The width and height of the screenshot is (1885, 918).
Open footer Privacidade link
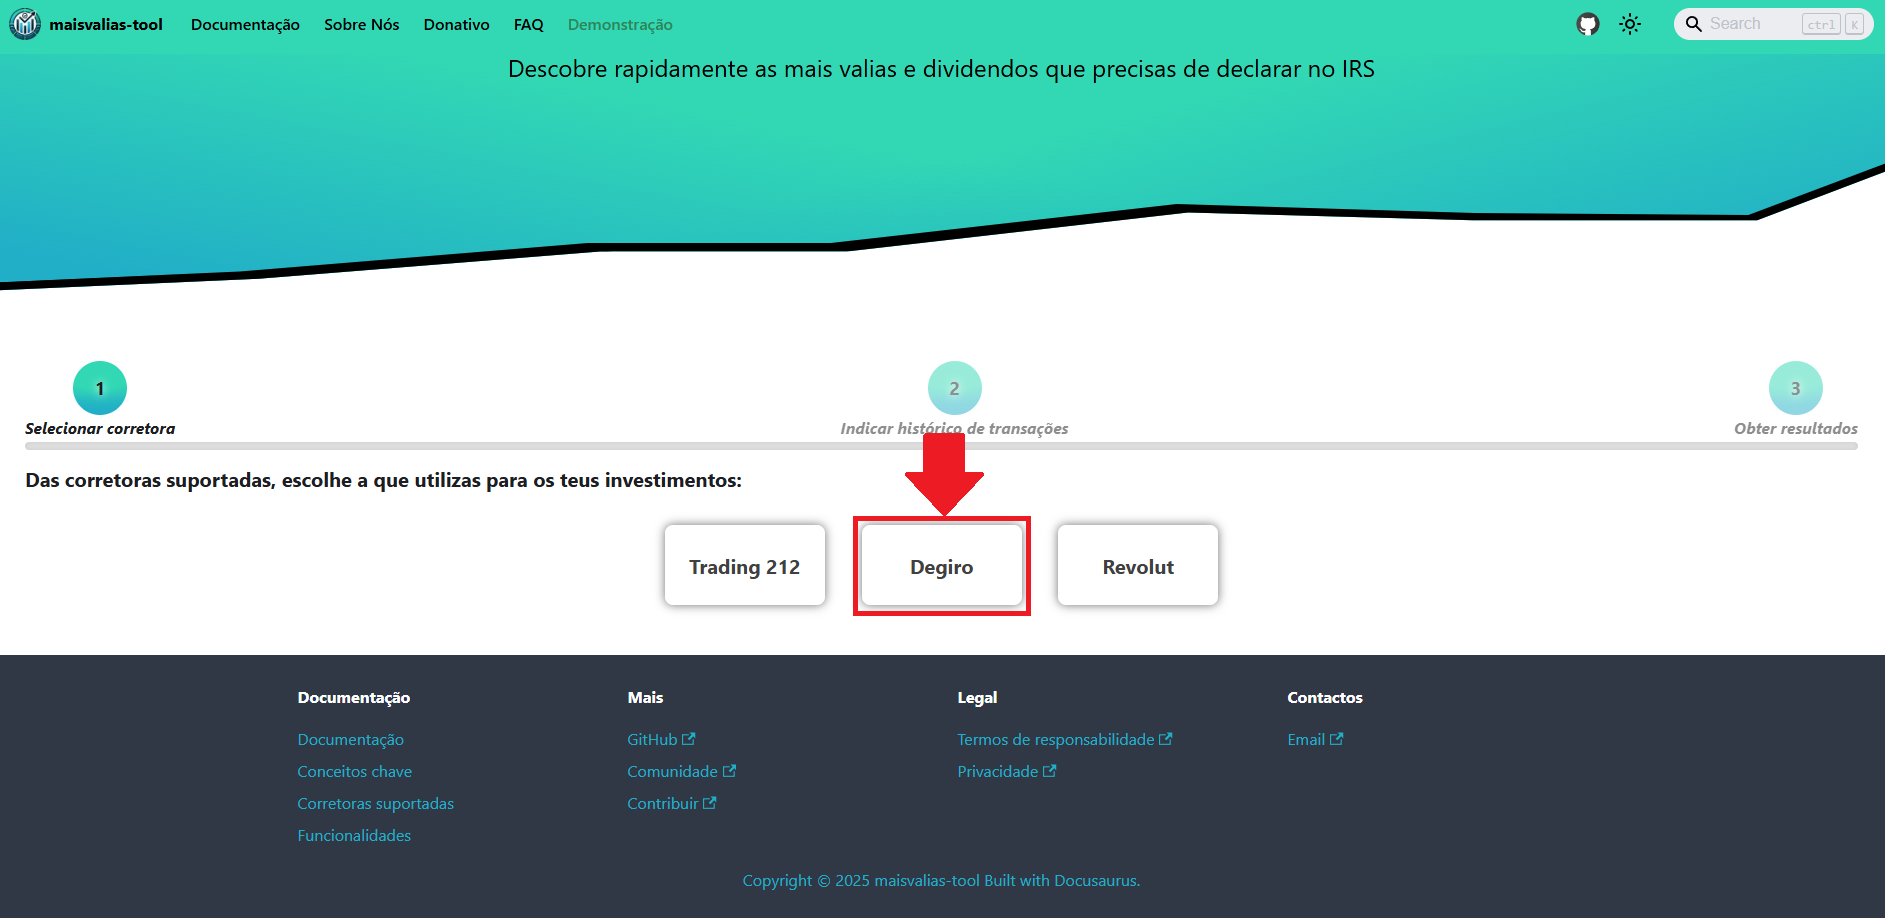pos(1006,771)
